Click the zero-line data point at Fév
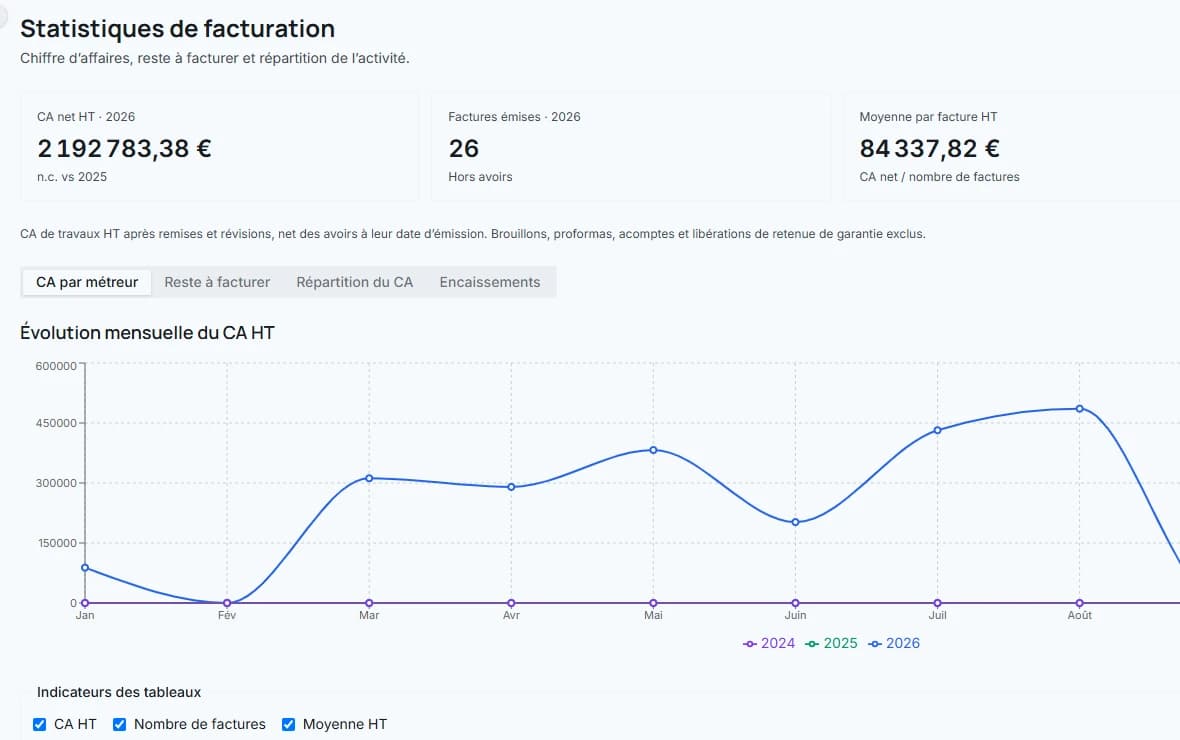 click(227, 603)
